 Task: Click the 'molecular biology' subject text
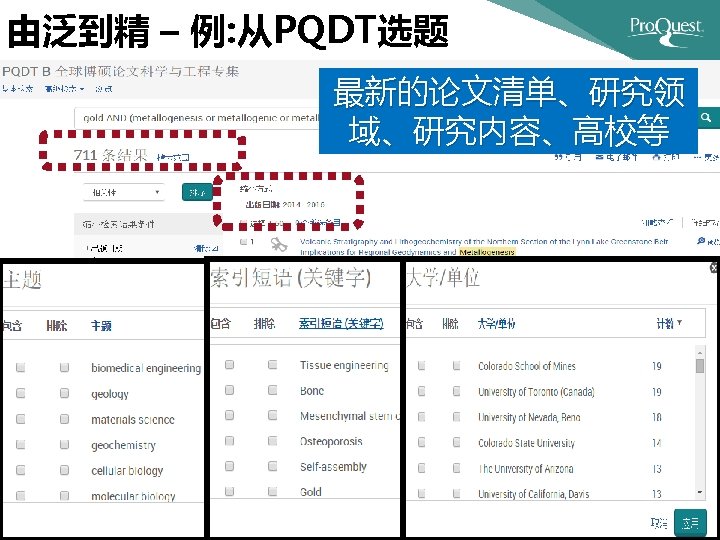[x=133, y=496]
